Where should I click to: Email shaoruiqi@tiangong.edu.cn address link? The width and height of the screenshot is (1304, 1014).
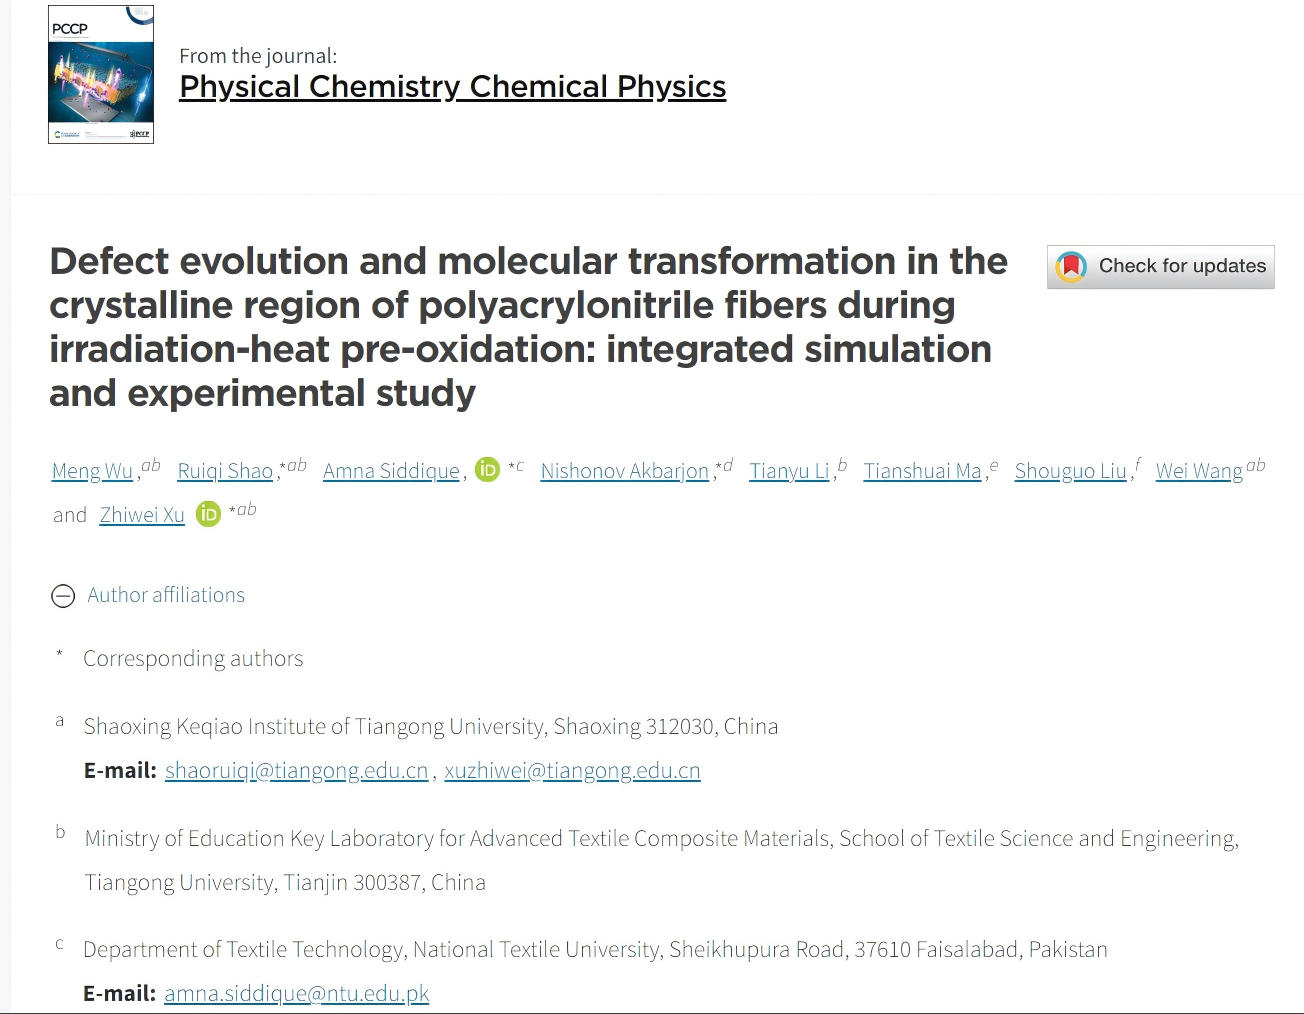pyautogui.click(x=296, y=771)
